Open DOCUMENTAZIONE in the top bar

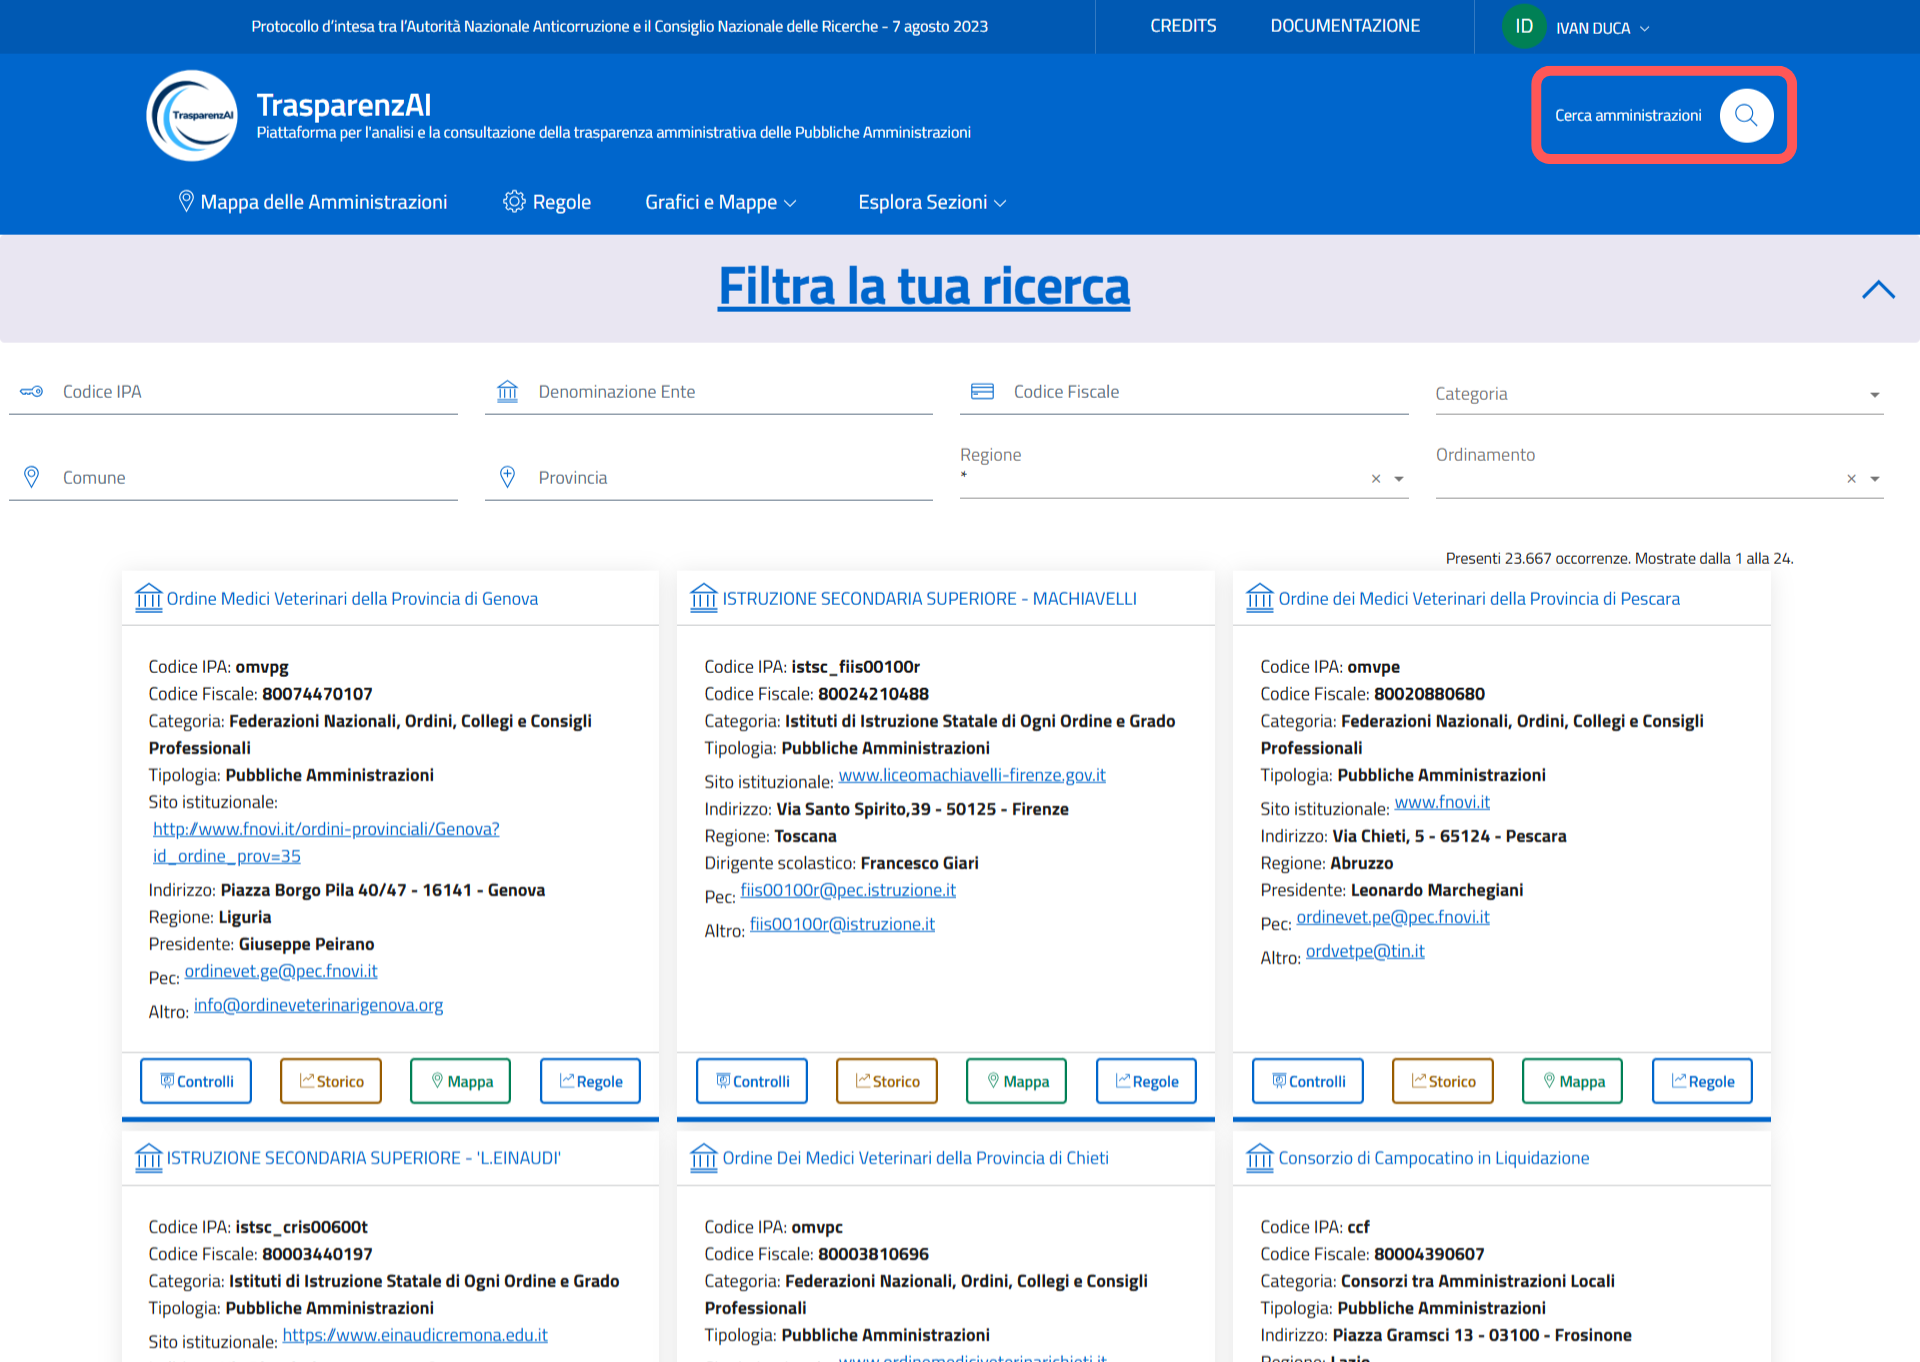point(1345,26)
